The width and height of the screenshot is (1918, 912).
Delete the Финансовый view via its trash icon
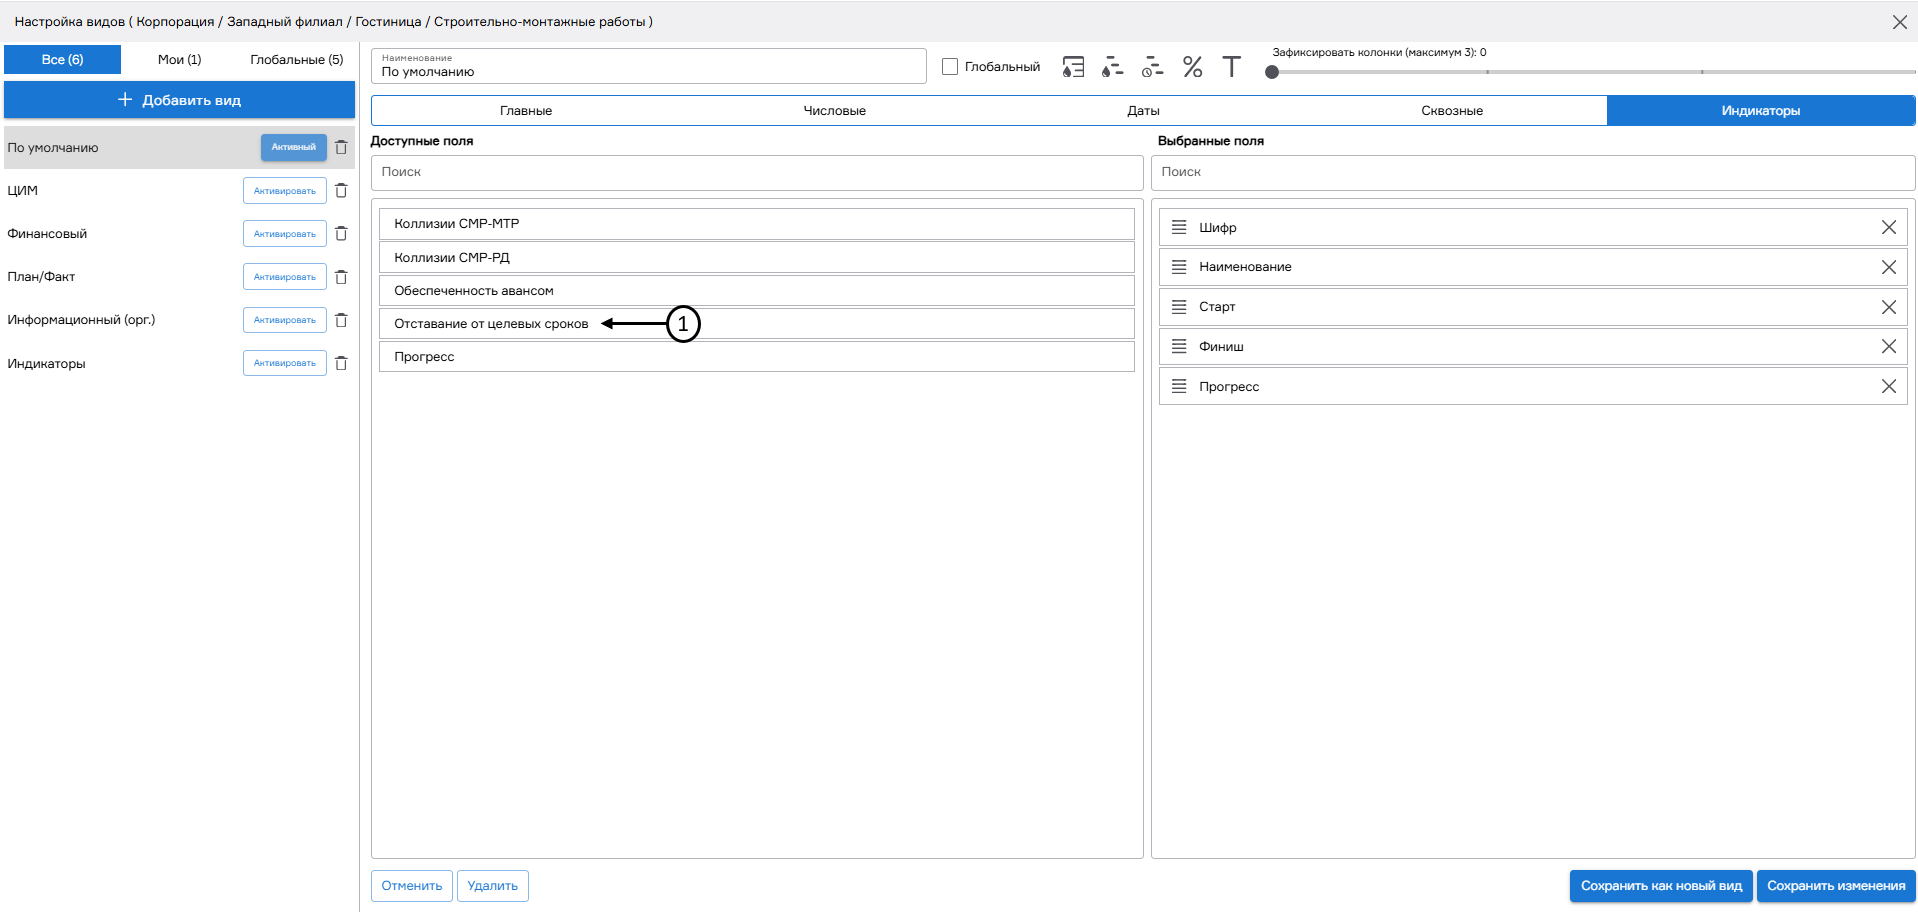(x=341, y=233)
